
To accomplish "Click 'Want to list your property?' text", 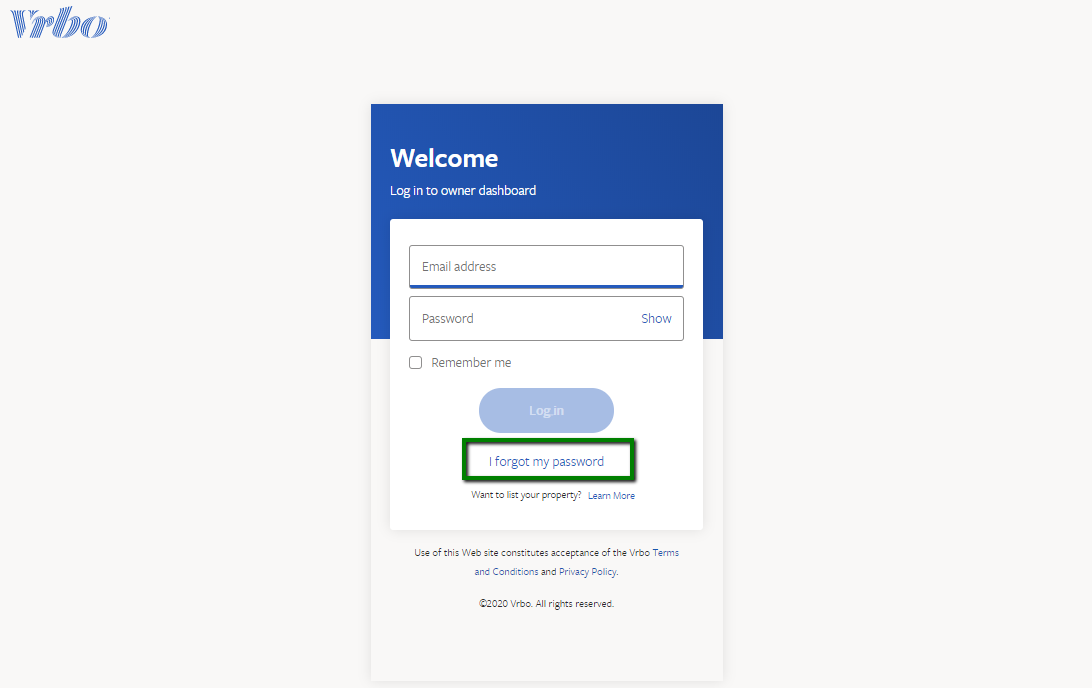I will coord(526,495).
